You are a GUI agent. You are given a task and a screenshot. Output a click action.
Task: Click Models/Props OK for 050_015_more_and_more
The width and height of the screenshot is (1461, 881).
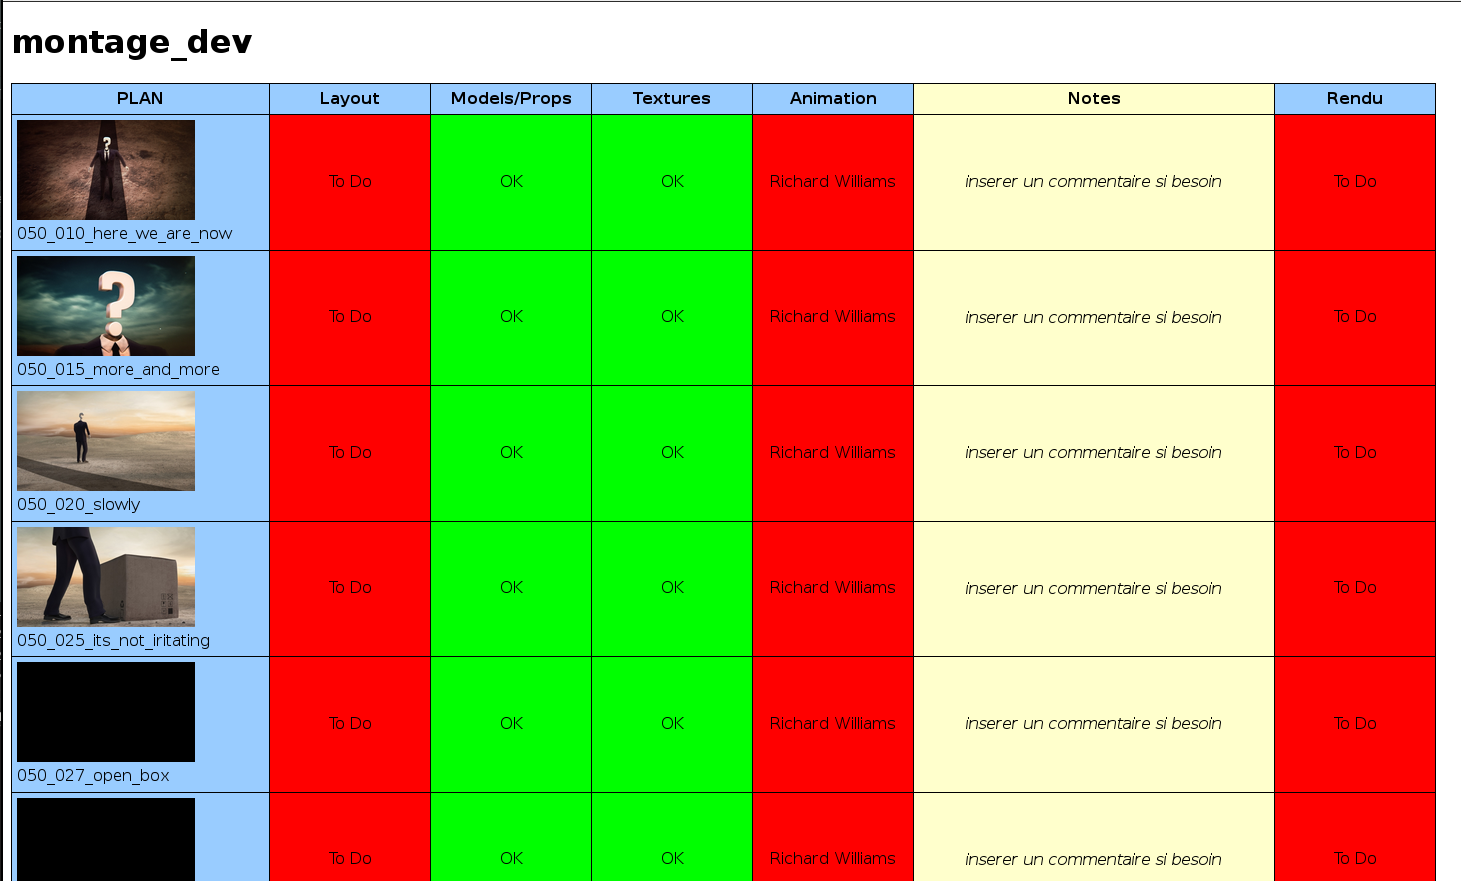coord(511,317)
